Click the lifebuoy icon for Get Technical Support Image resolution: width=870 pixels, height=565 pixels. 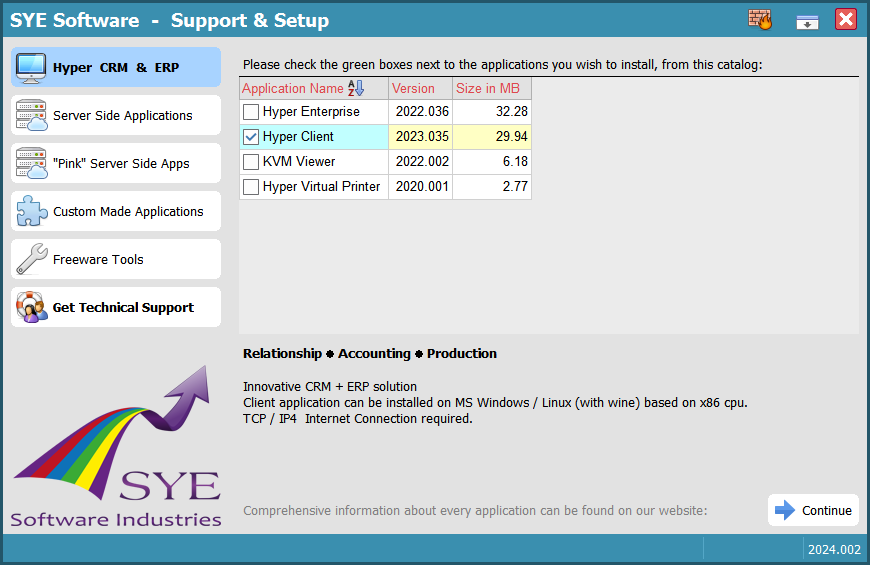pyautogui.click(x=32, y=307)
